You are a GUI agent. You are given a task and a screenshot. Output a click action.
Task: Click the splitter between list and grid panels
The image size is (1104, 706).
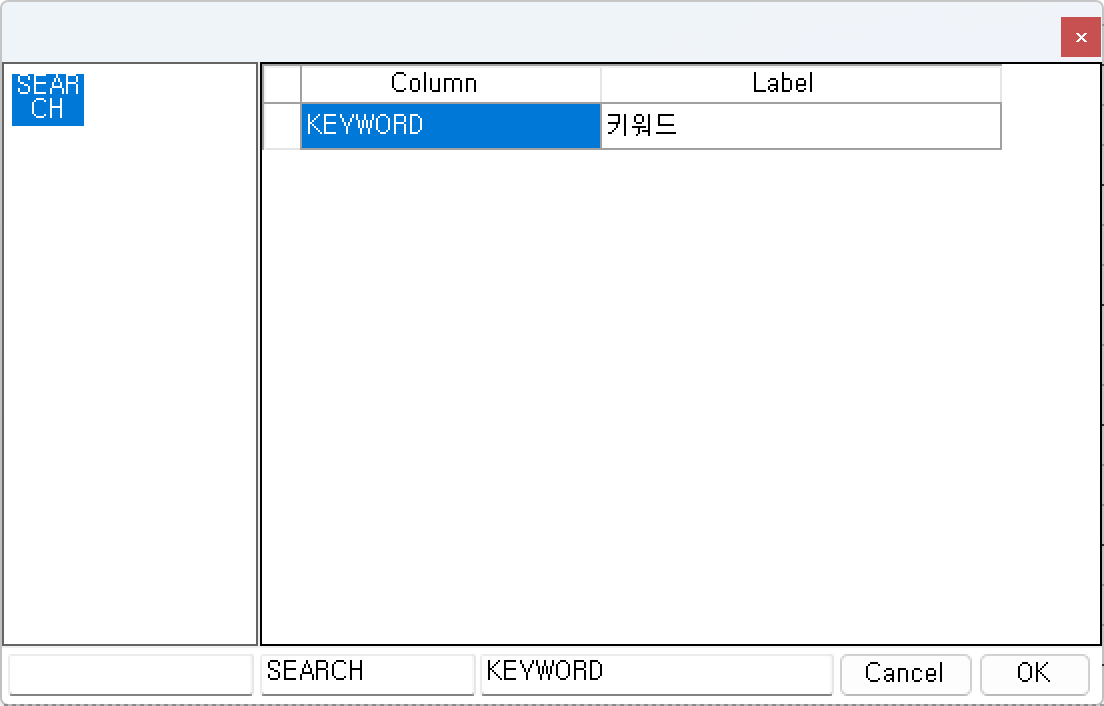click(x=259, y=353)
